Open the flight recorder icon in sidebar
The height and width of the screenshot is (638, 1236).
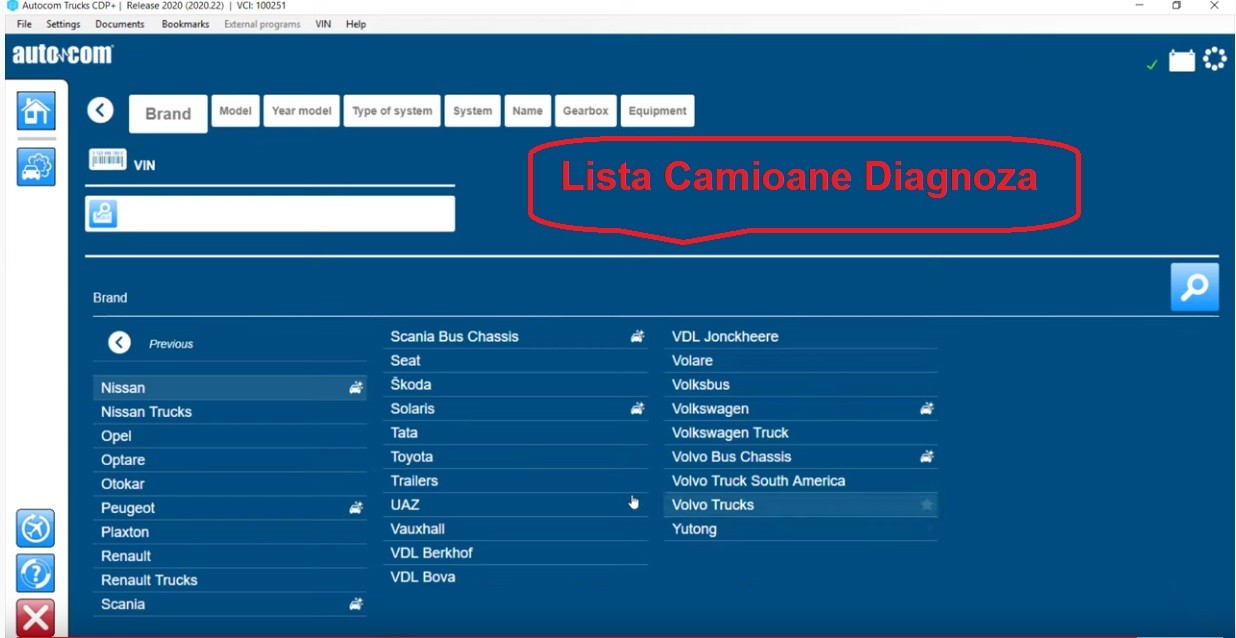(x=36, y=528)
